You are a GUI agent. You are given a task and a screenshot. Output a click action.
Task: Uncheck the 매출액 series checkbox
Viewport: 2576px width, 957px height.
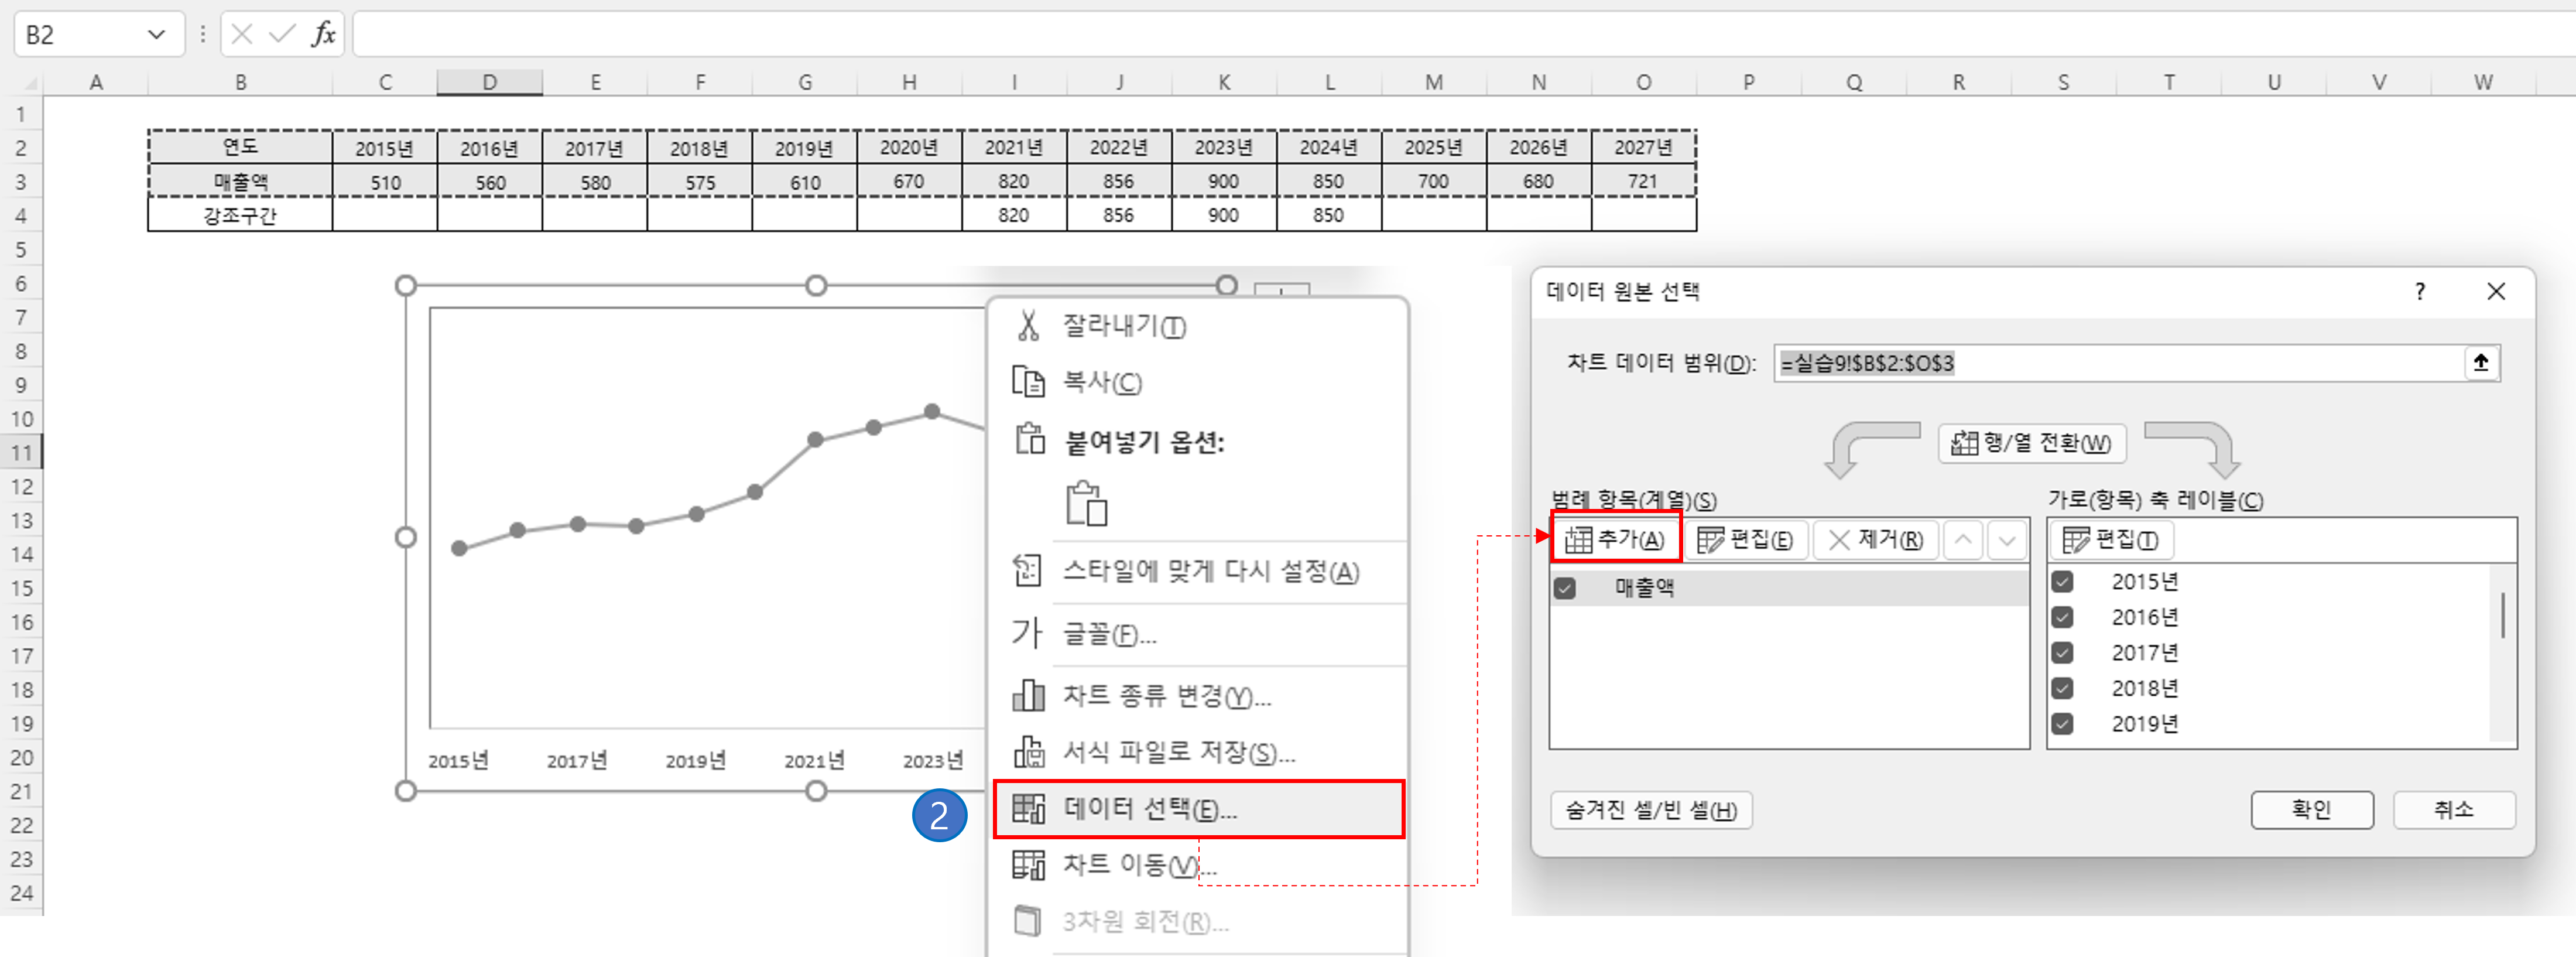[1566, 588]
